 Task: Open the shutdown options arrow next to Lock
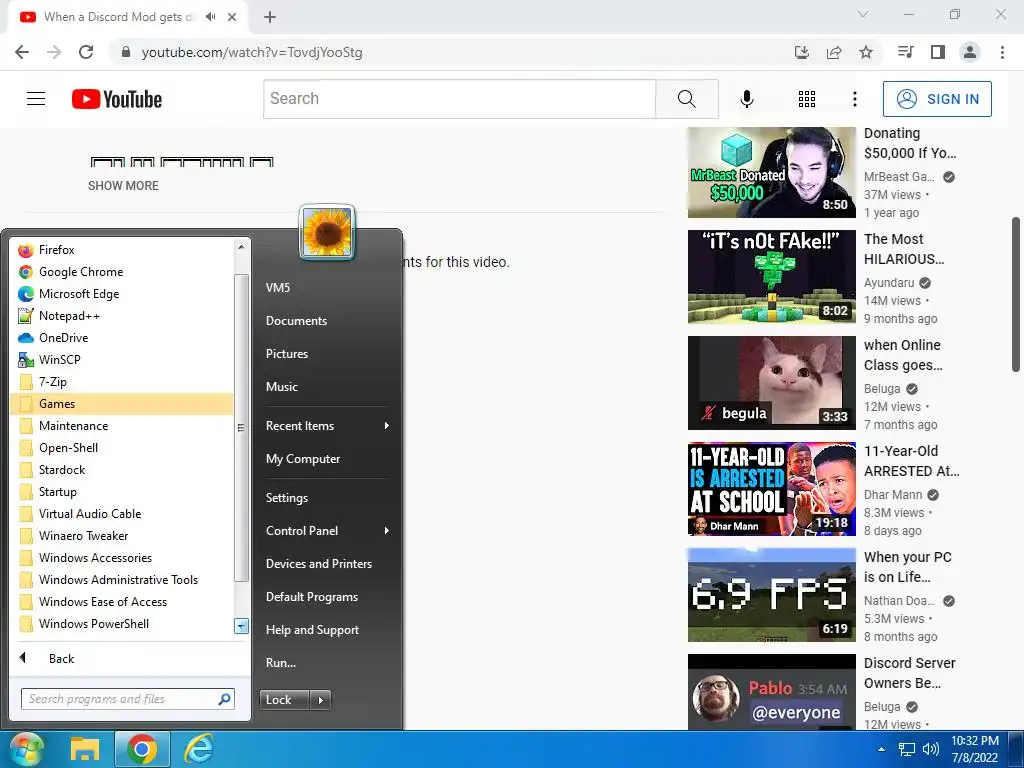(320, 700)
